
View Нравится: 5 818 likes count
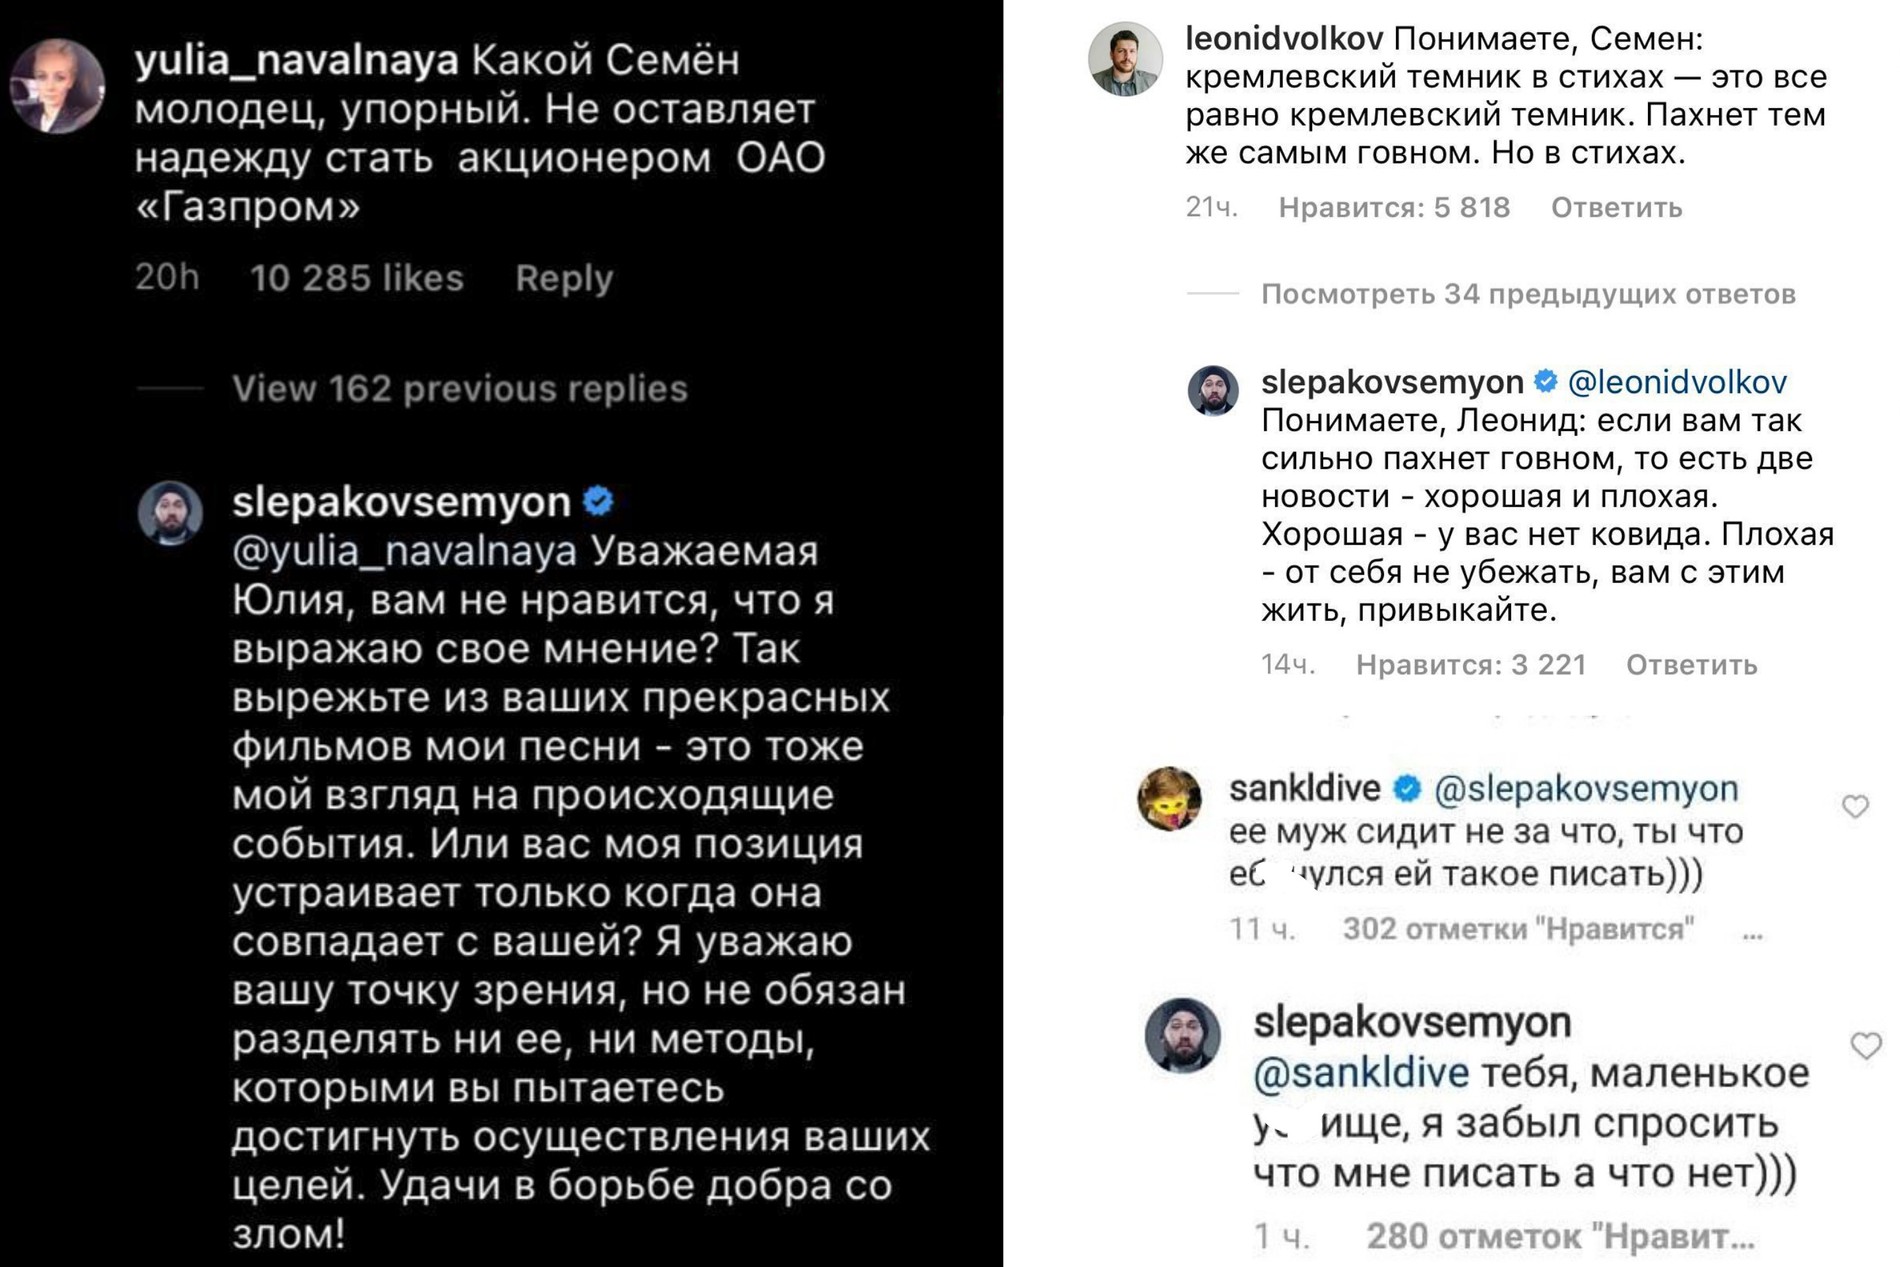click(1394, 208)
